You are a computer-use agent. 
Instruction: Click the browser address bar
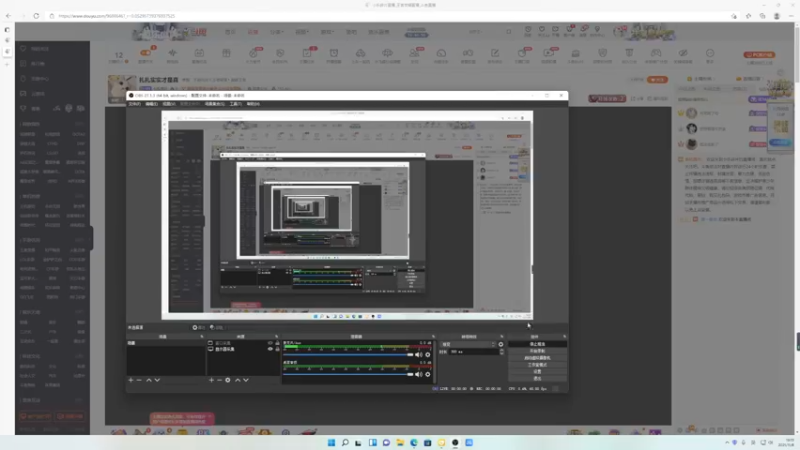click(388, 16)
